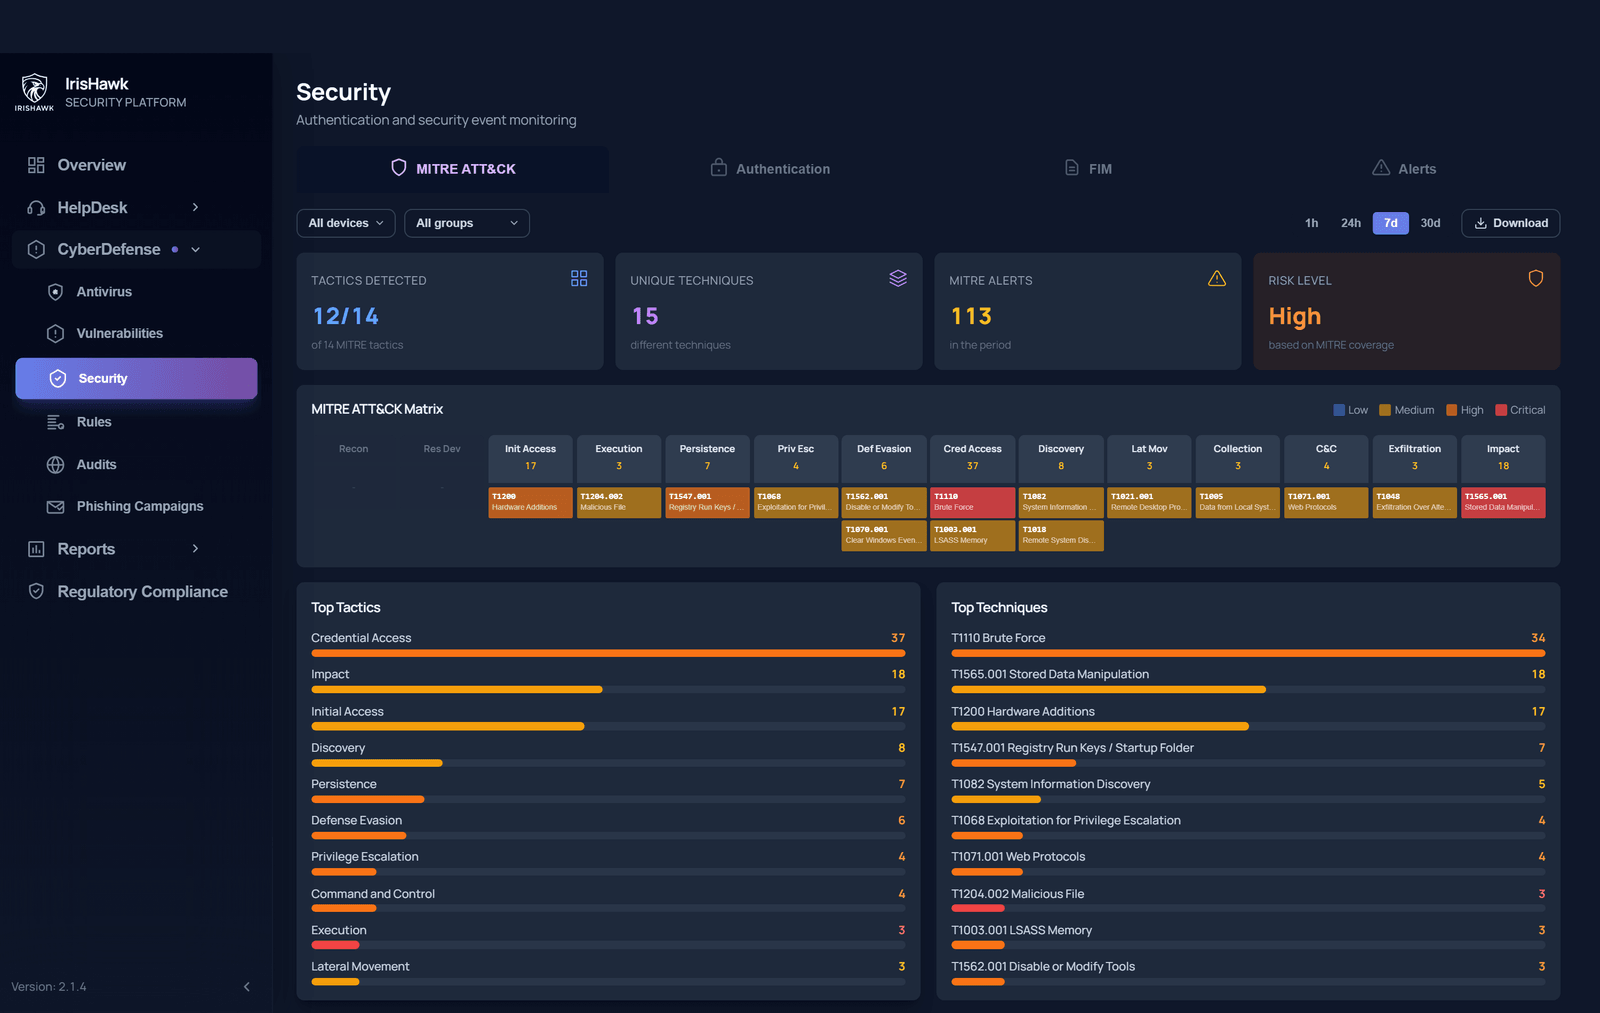Click the Download button
1600x1013 pixels.
point(1511,223)
